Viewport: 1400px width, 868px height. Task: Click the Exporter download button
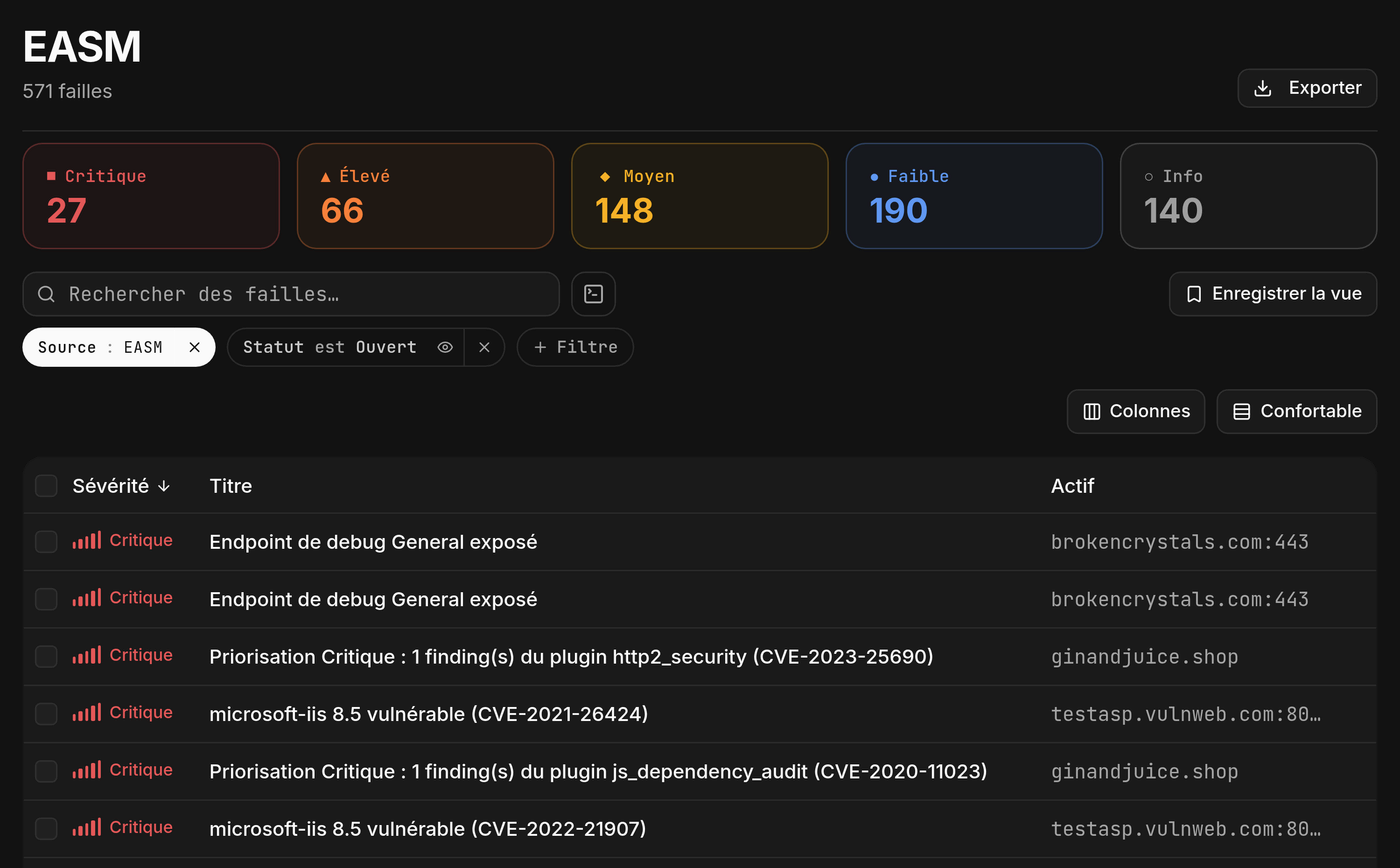tap(1307, 88)
